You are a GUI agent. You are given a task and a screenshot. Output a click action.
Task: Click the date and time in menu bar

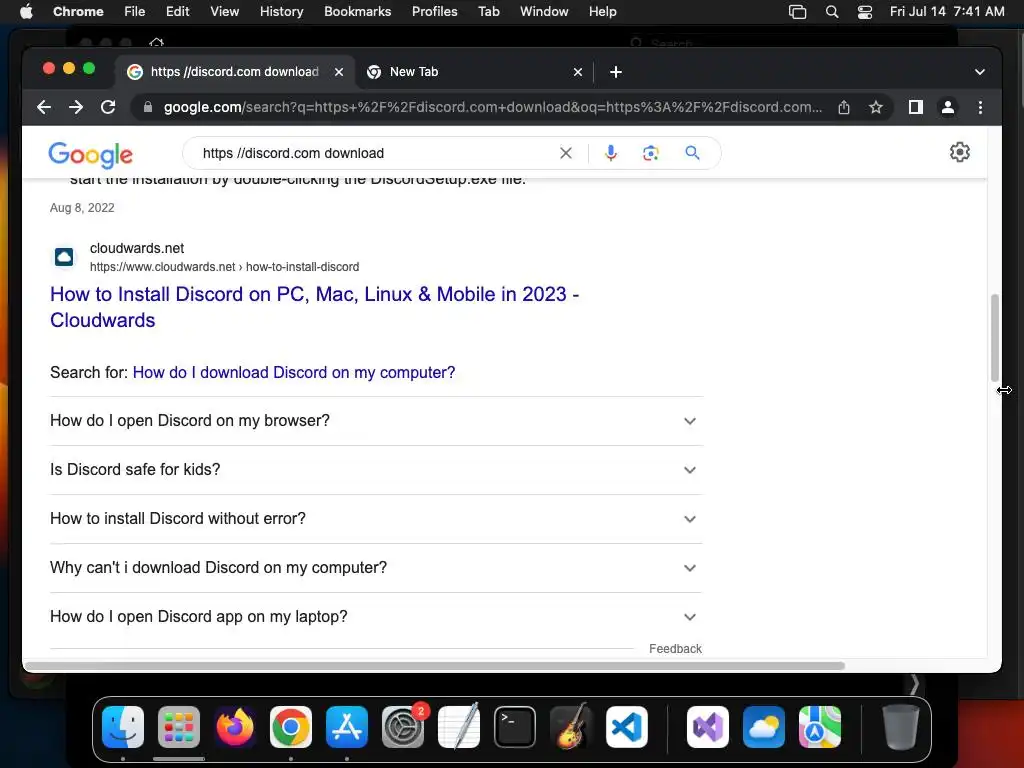point(947,12)
